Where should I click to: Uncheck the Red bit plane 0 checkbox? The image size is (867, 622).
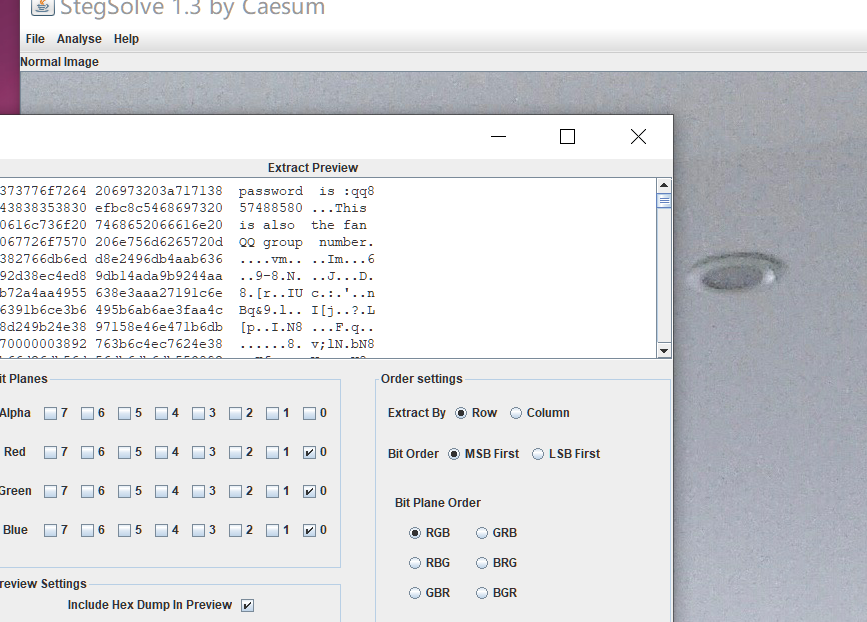309,452
